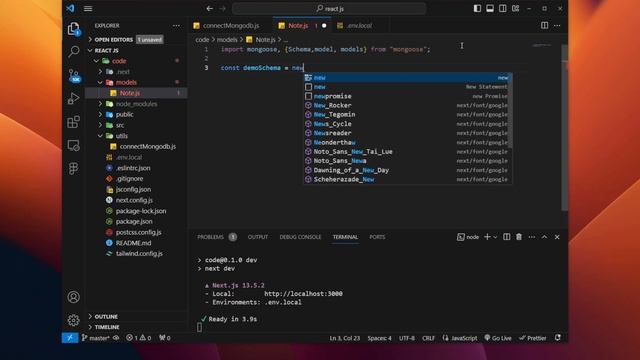Open editor More Actions ellipsis
Viewport: 640px width, 360px height.
(x=557, y=25)
